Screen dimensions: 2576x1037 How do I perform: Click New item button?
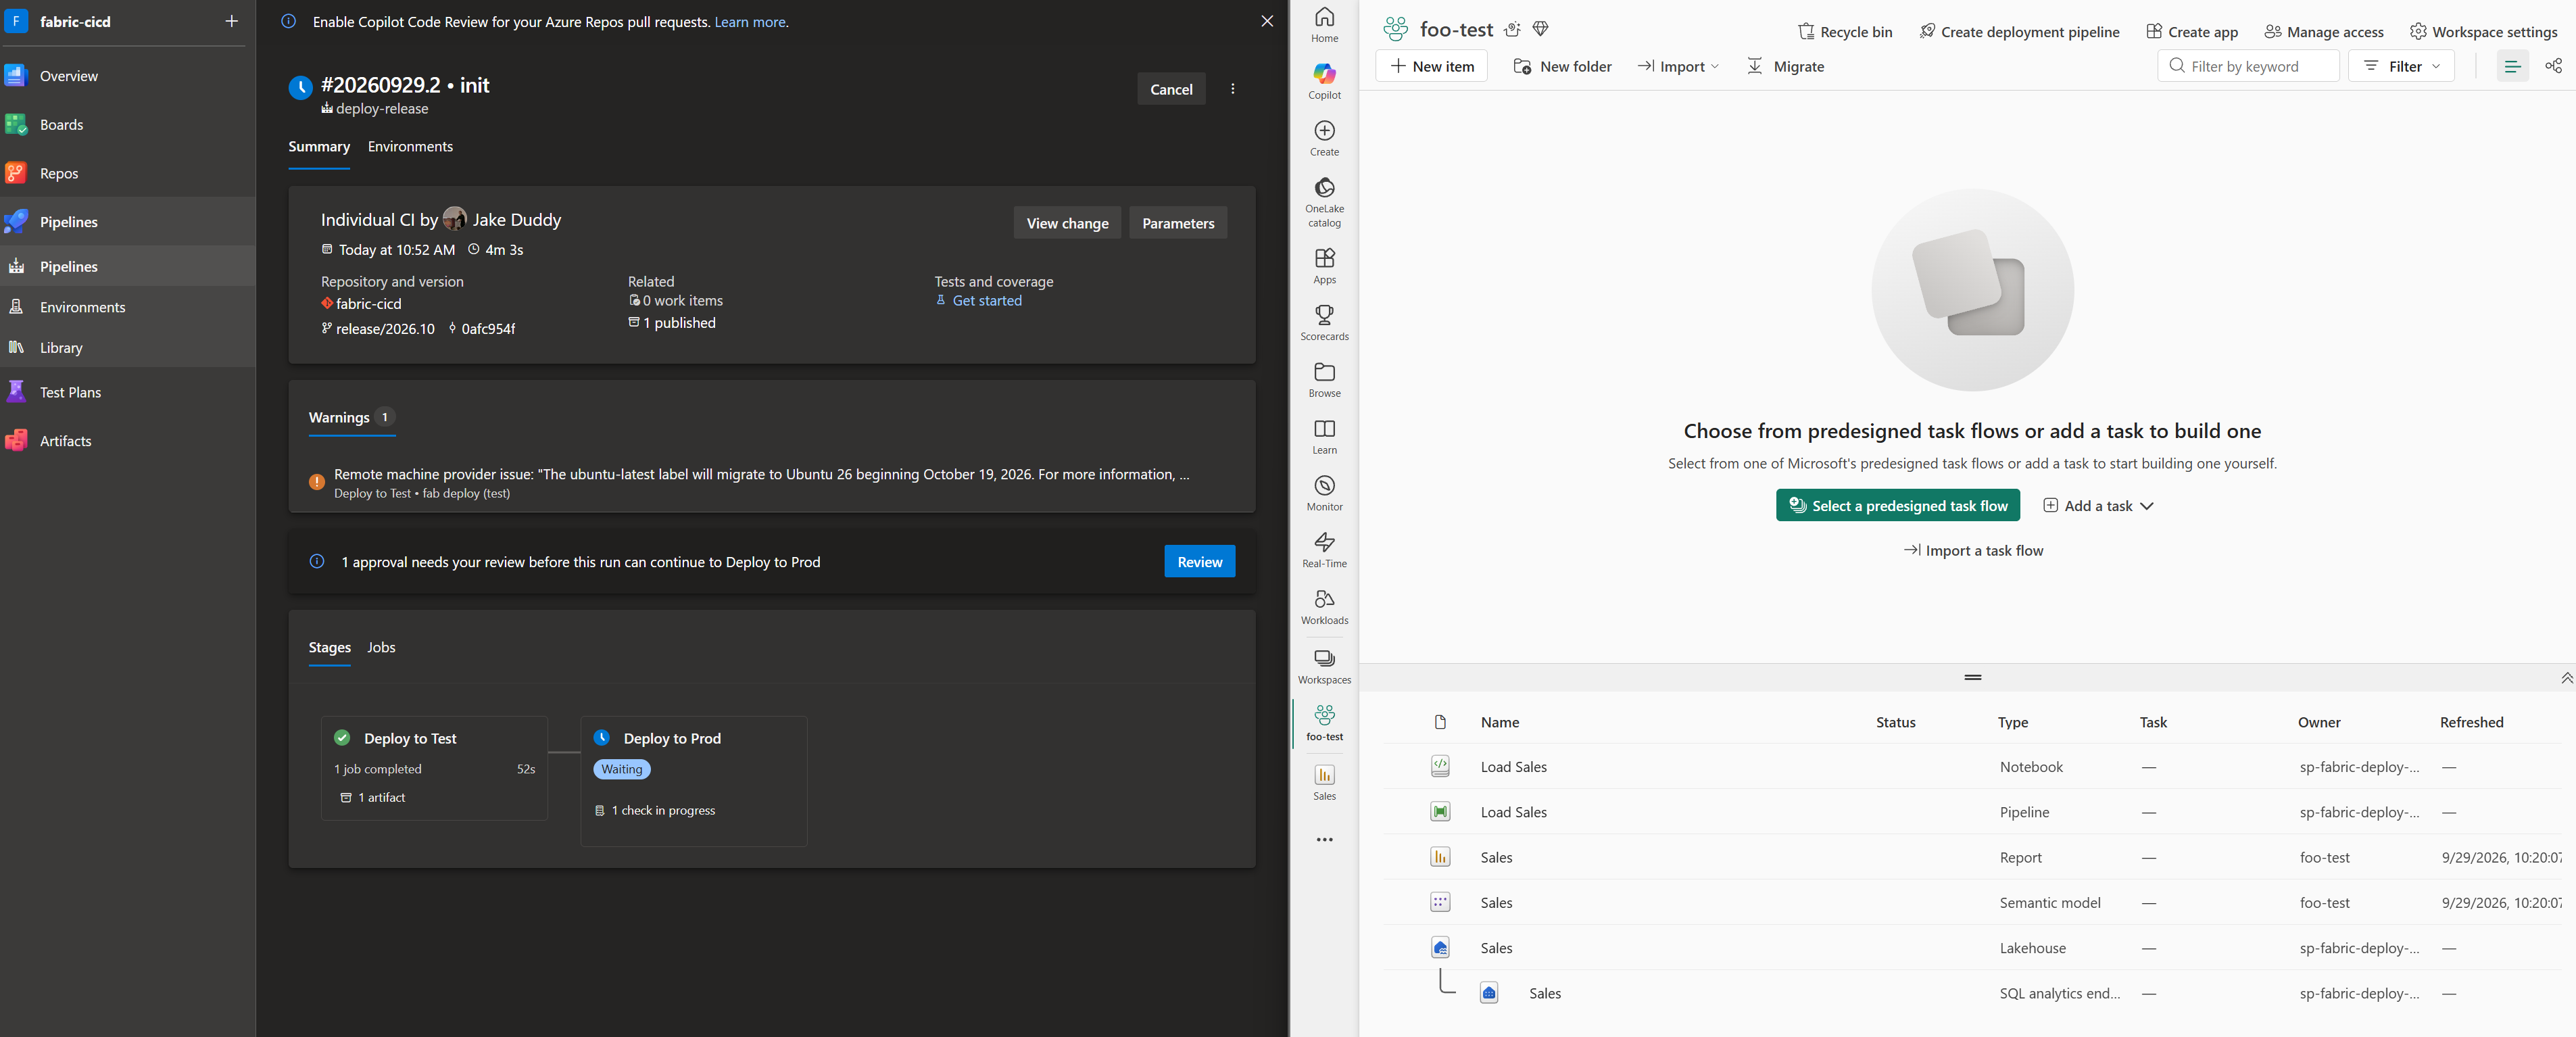1431,66
